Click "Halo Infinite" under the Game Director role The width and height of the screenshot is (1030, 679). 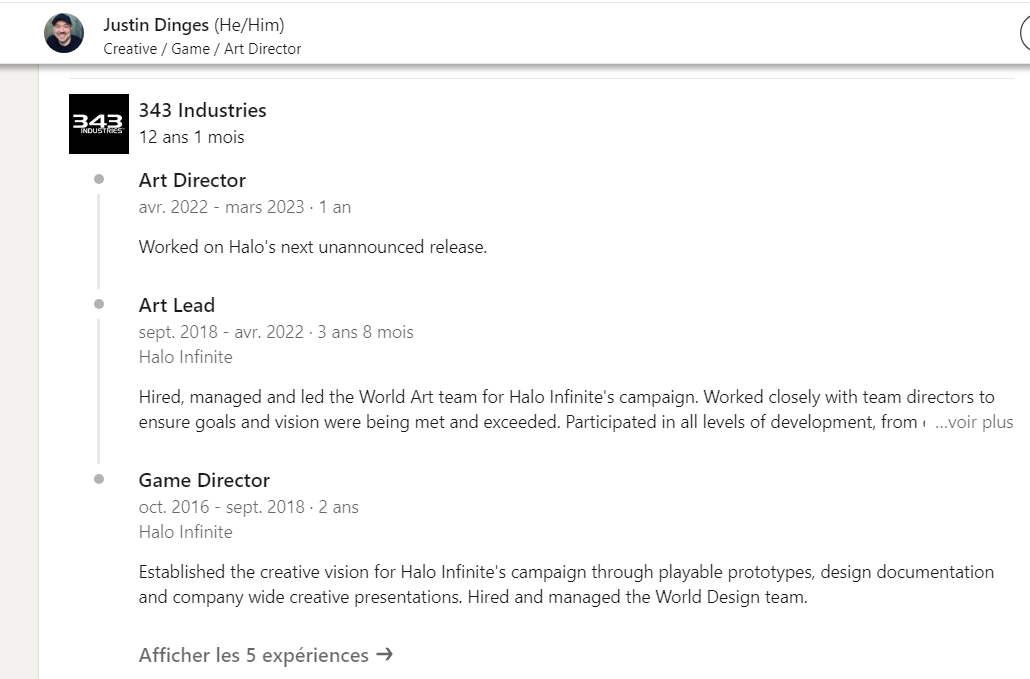coord(185,532)
